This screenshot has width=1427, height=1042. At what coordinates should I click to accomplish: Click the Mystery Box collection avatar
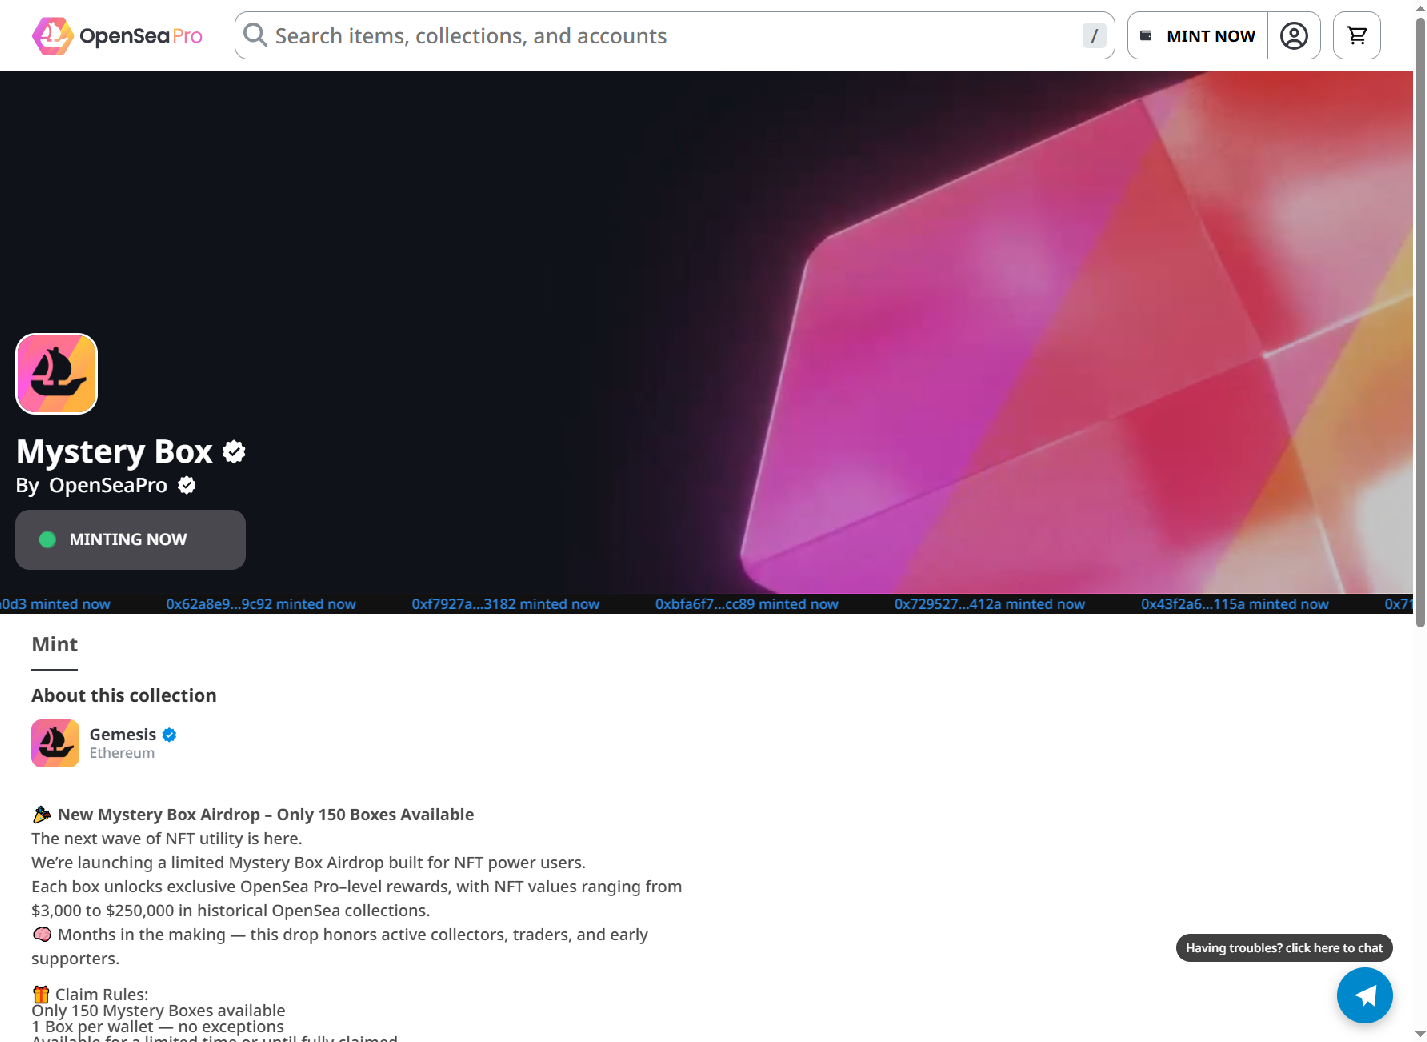click(57, 374)
